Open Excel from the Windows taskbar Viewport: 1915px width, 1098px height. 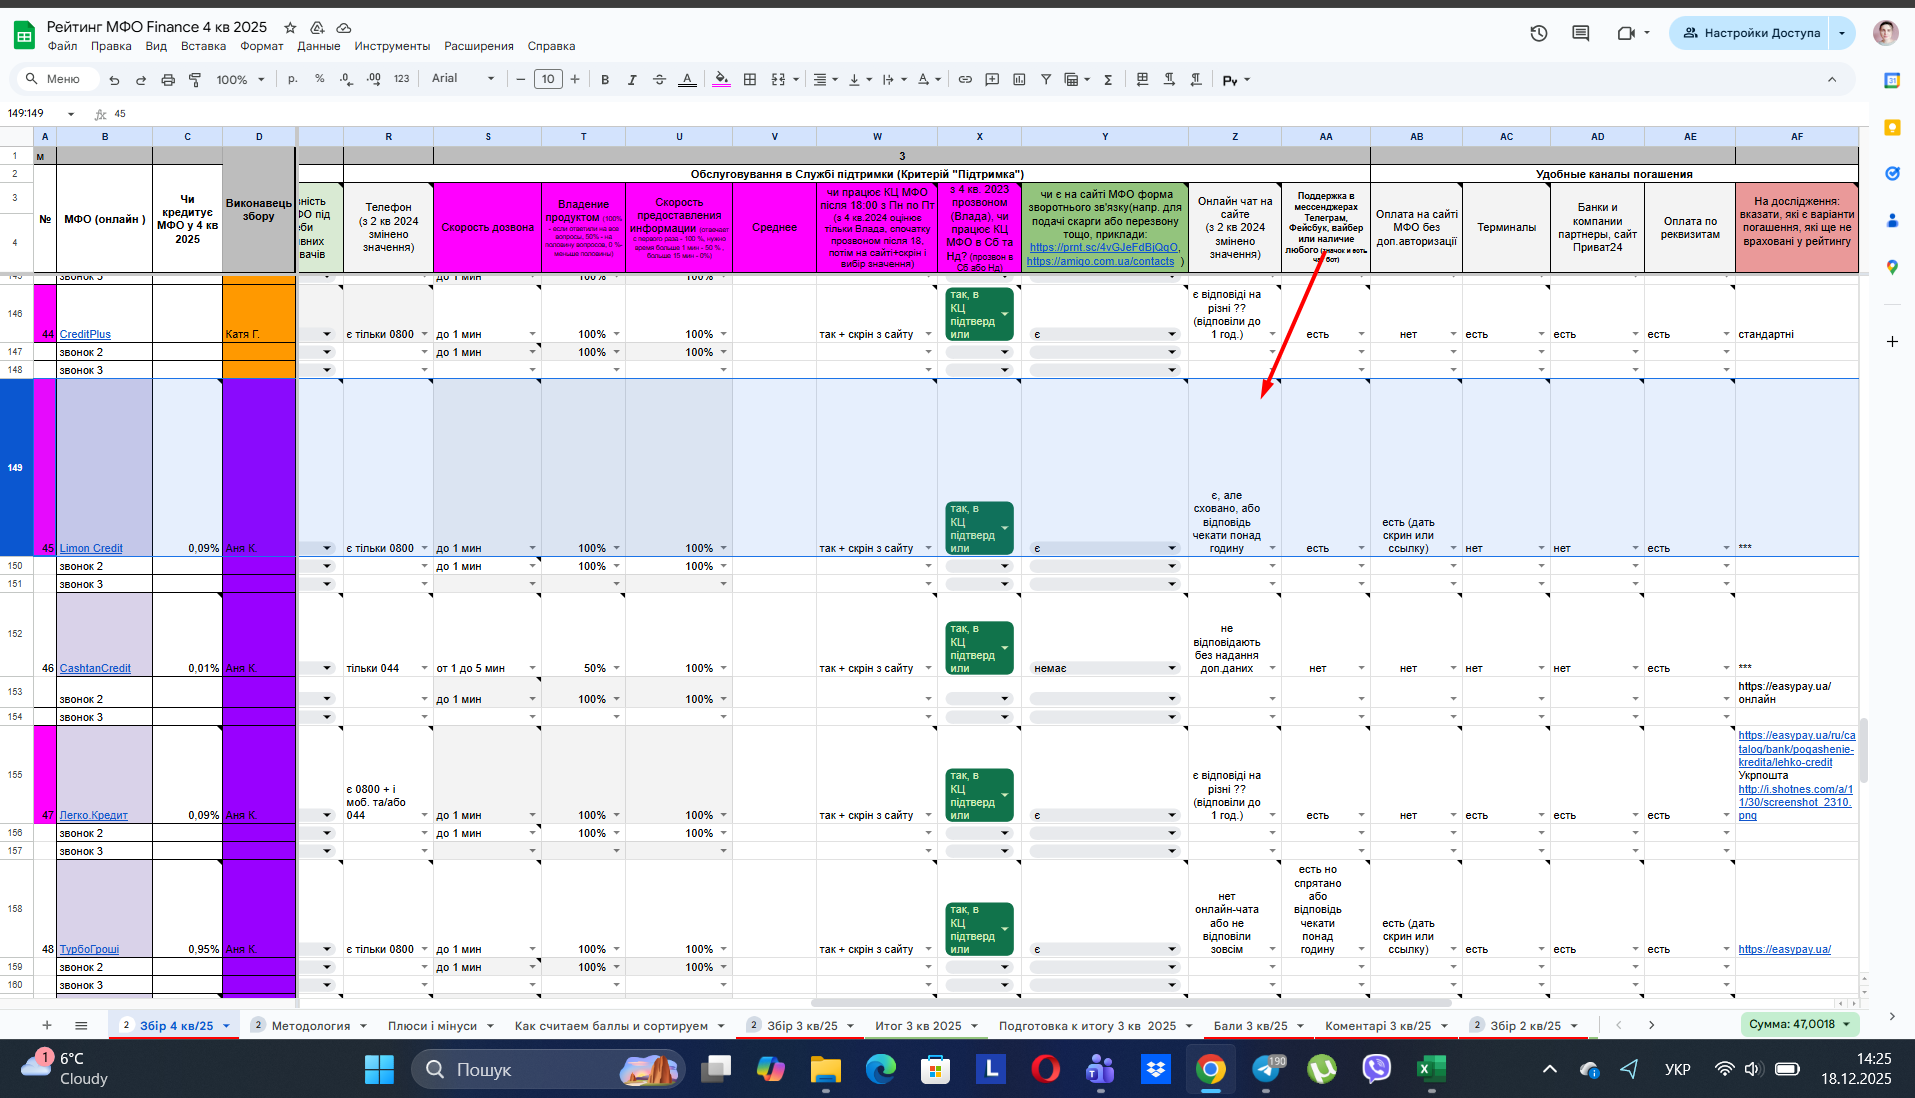(x=1430, y=1069)
